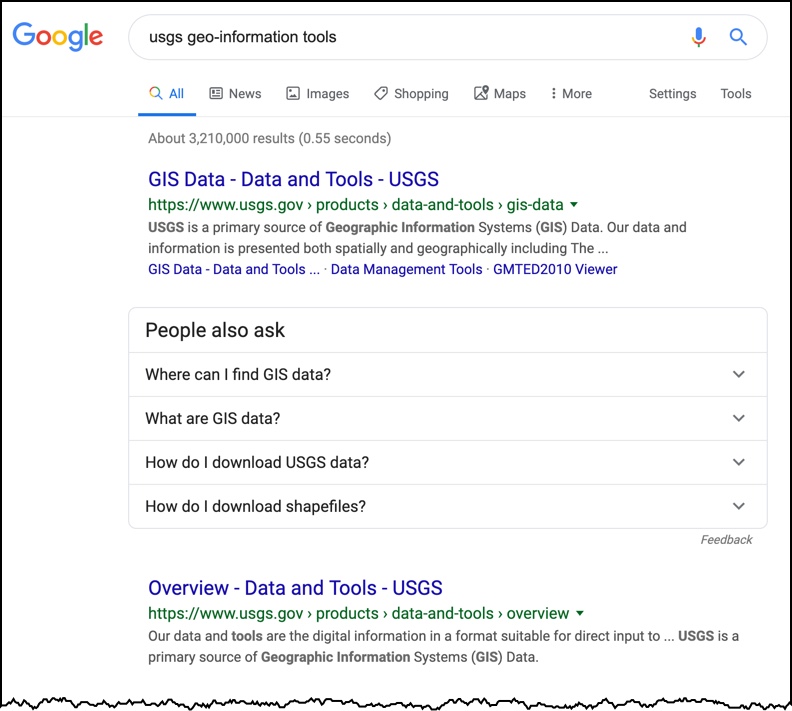Viewport: 792px width, 711px height.
Task: Switch to the Images tab
Action: 318,93
